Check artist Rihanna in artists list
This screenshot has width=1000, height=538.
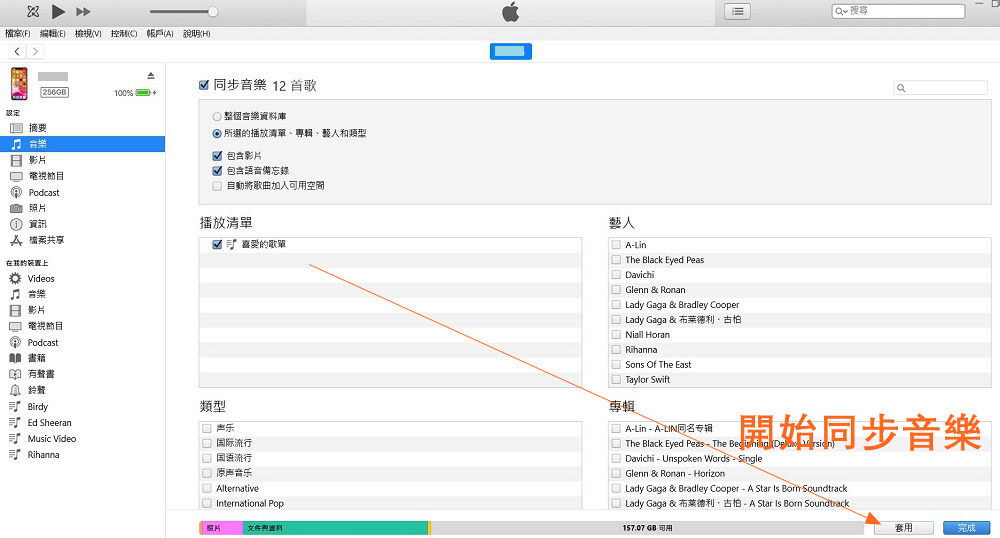point(616,349)
